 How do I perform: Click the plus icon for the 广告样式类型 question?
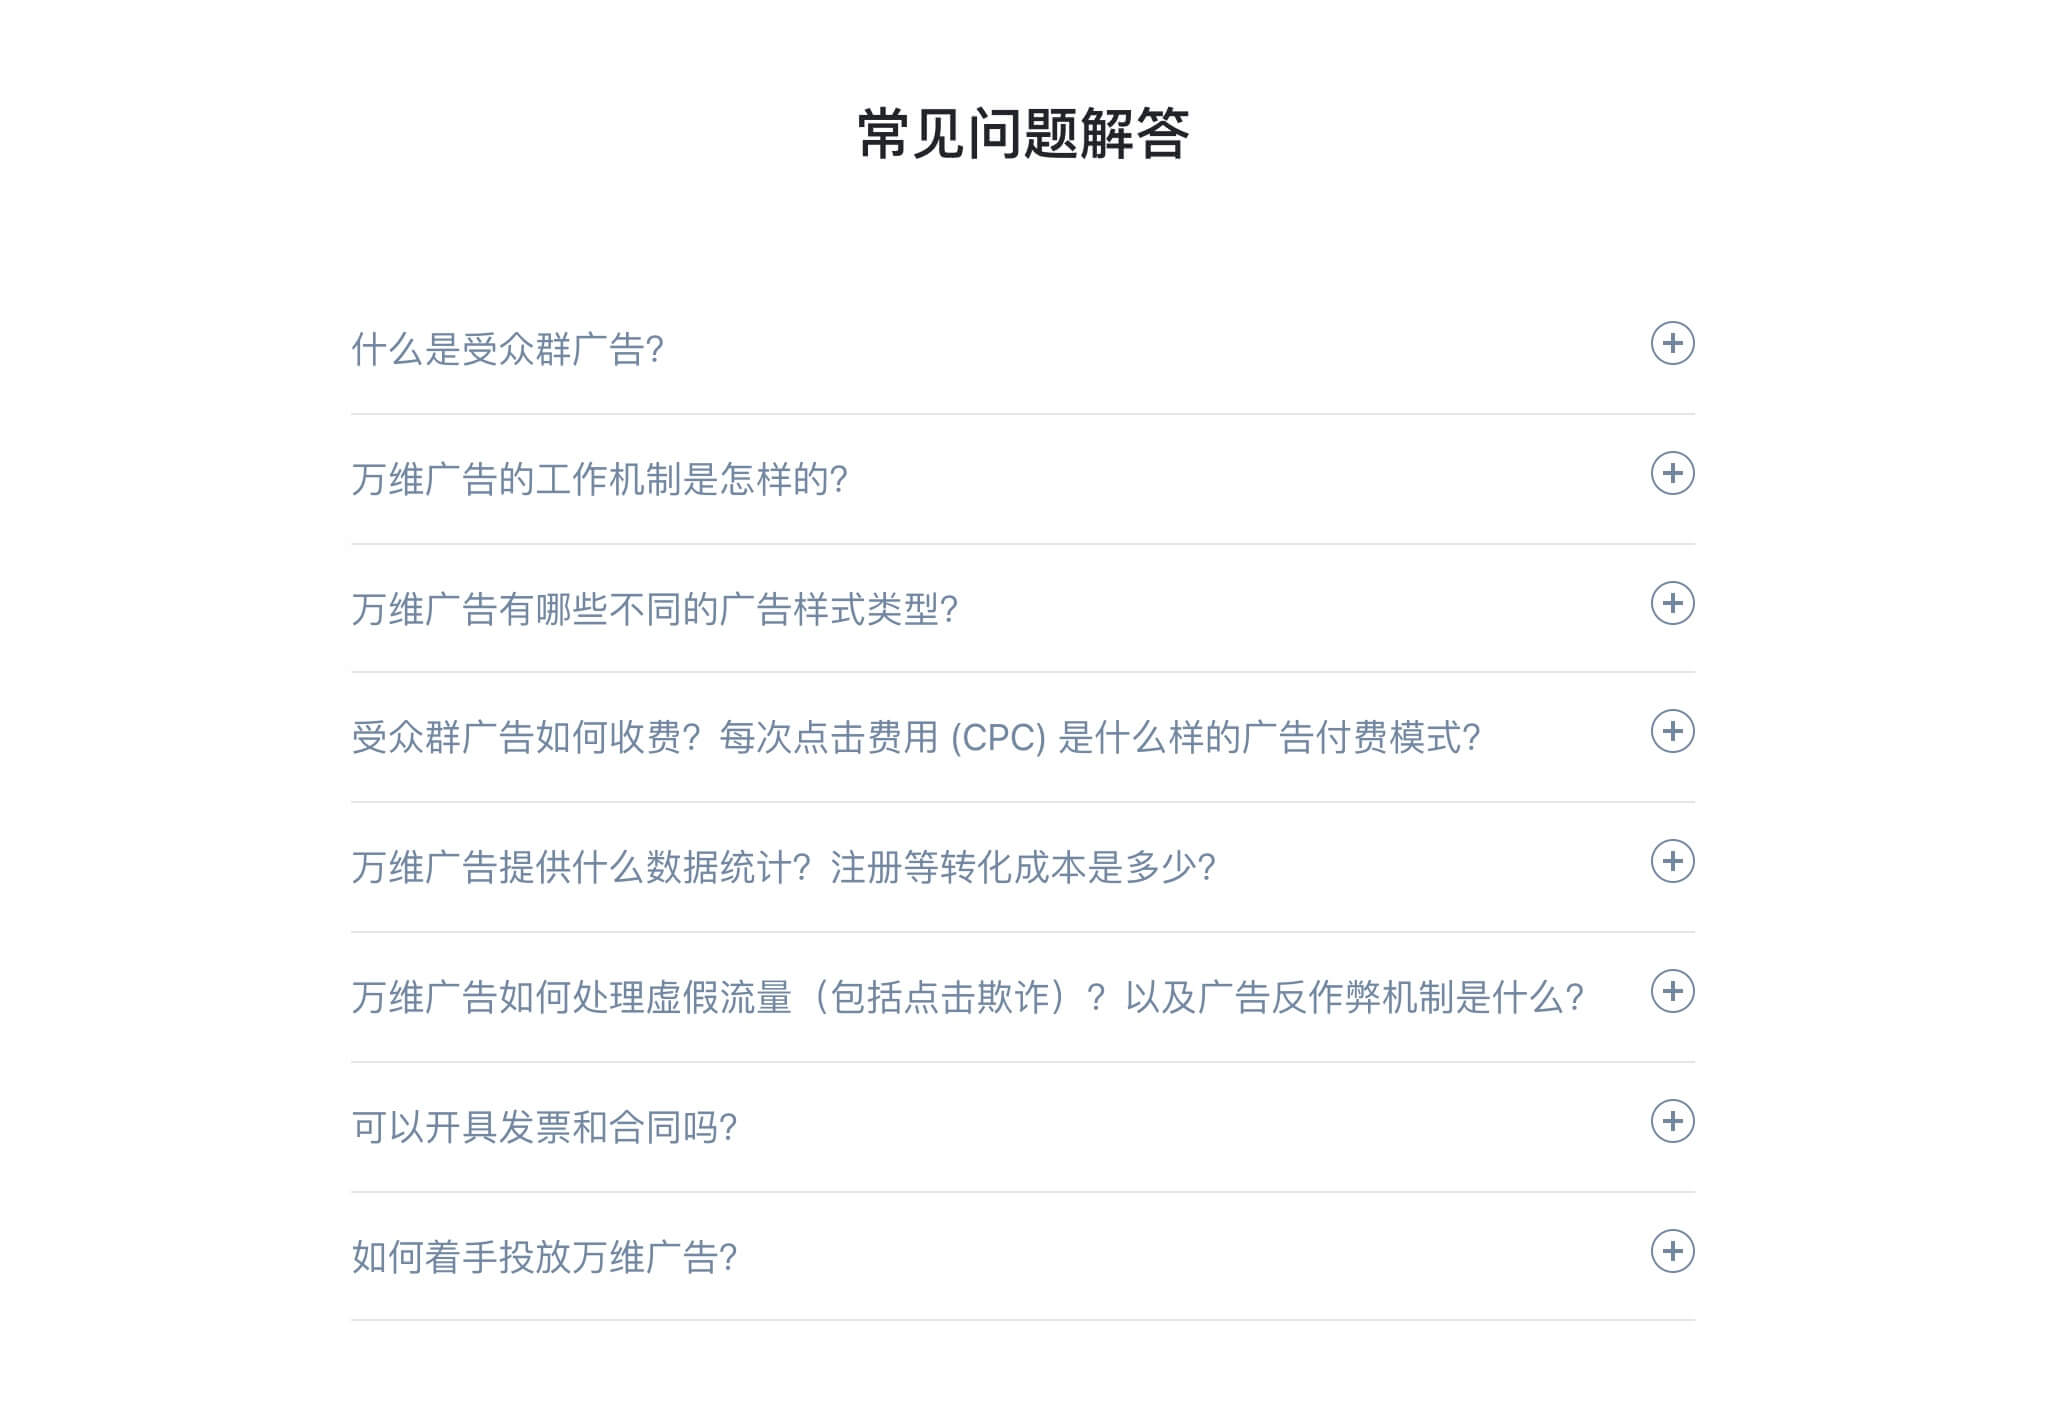click(x=1671, y=603)
